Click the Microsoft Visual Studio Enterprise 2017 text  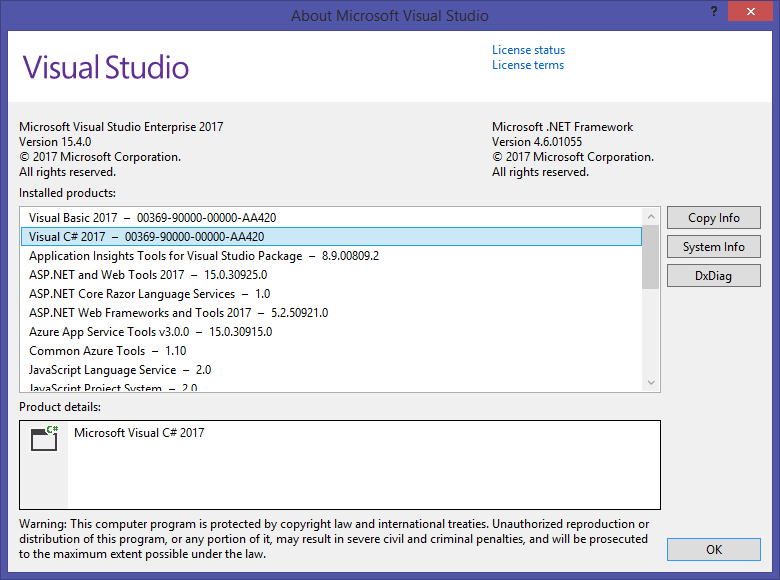tap(121, 127)
